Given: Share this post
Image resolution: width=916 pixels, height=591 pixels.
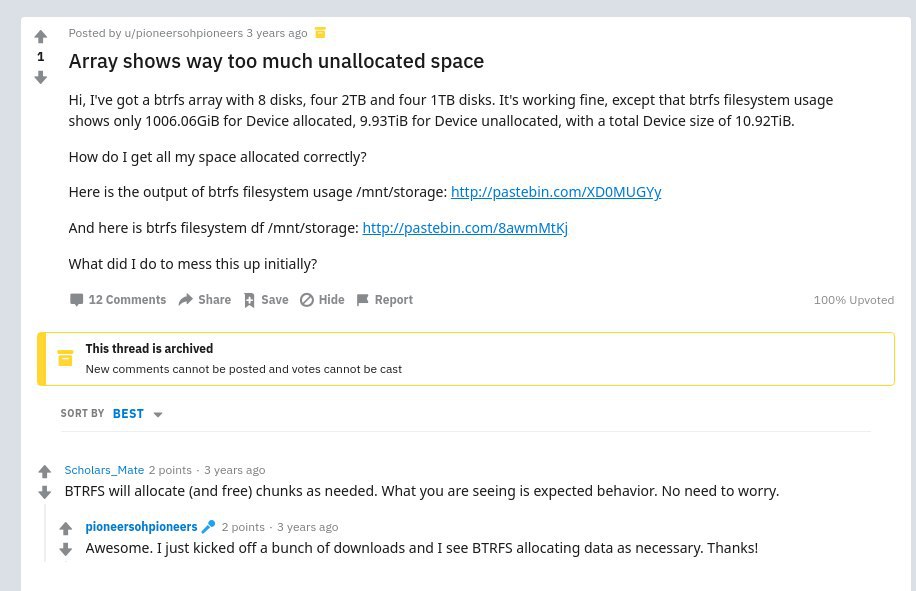Looking at the screenshot, I should [205, 300].
